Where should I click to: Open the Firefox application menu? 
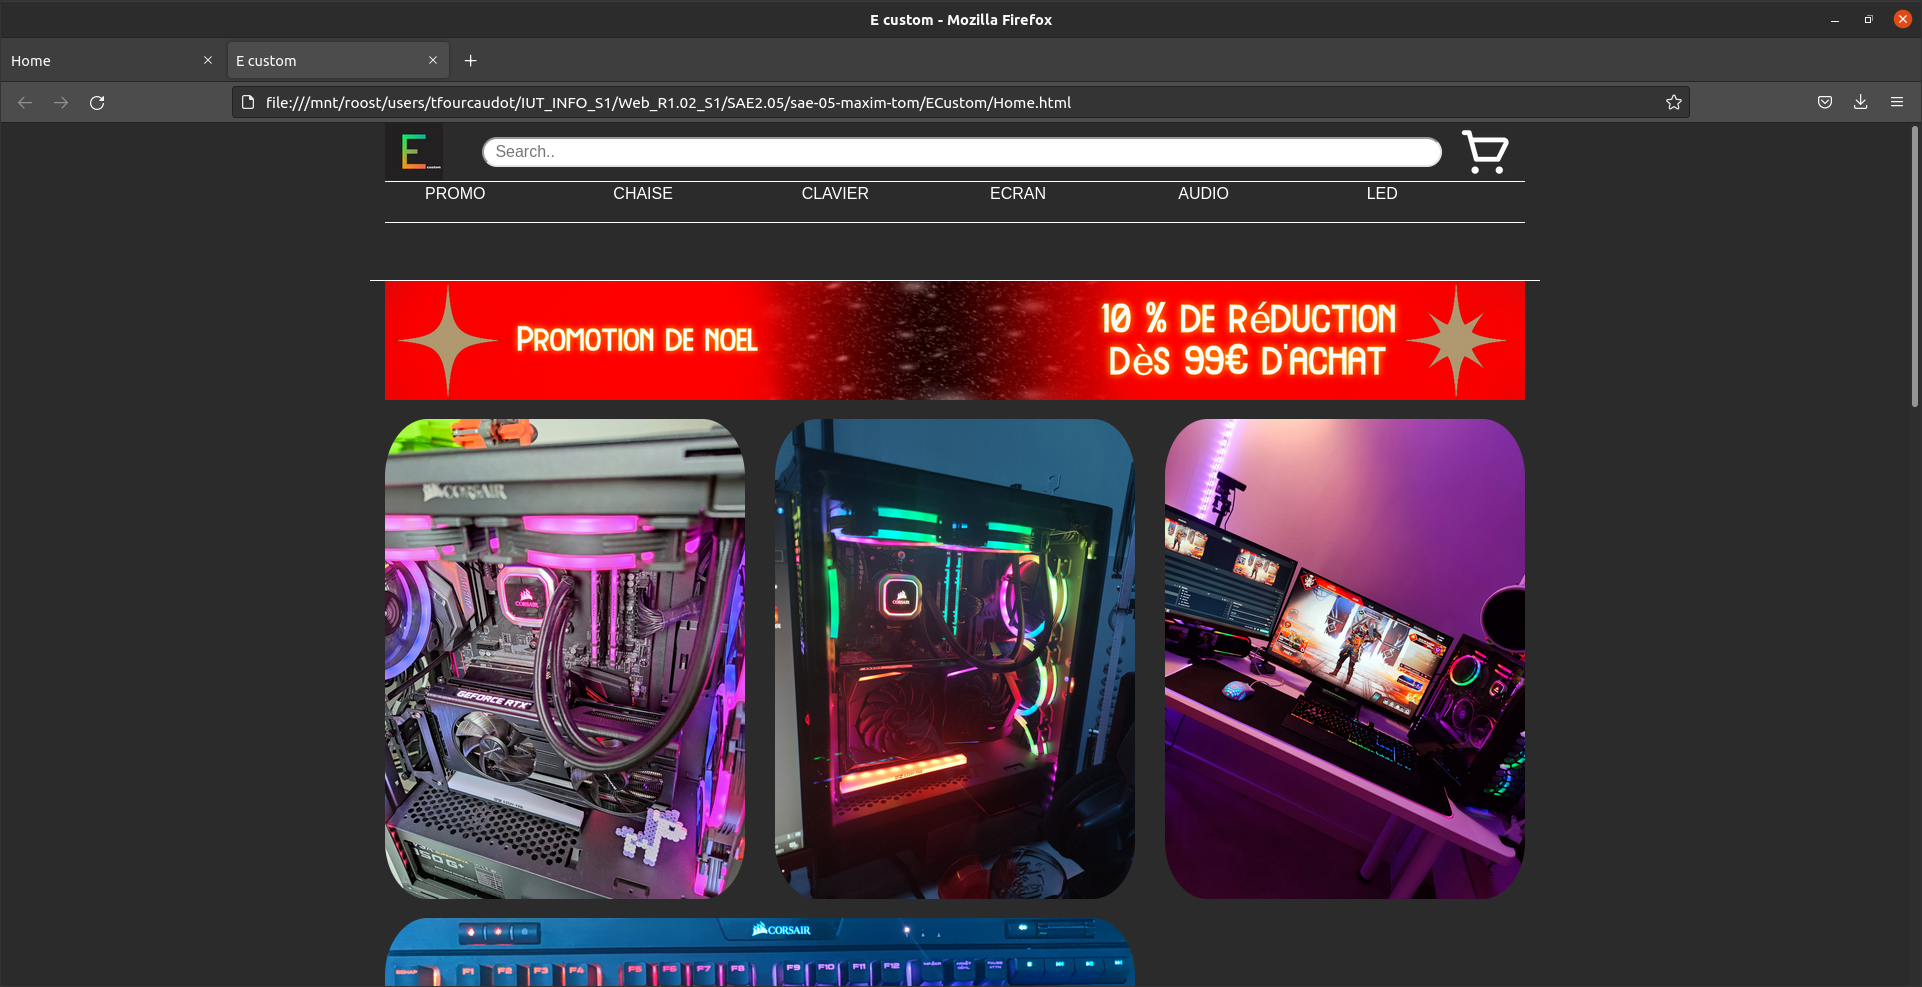[1897, 101]
